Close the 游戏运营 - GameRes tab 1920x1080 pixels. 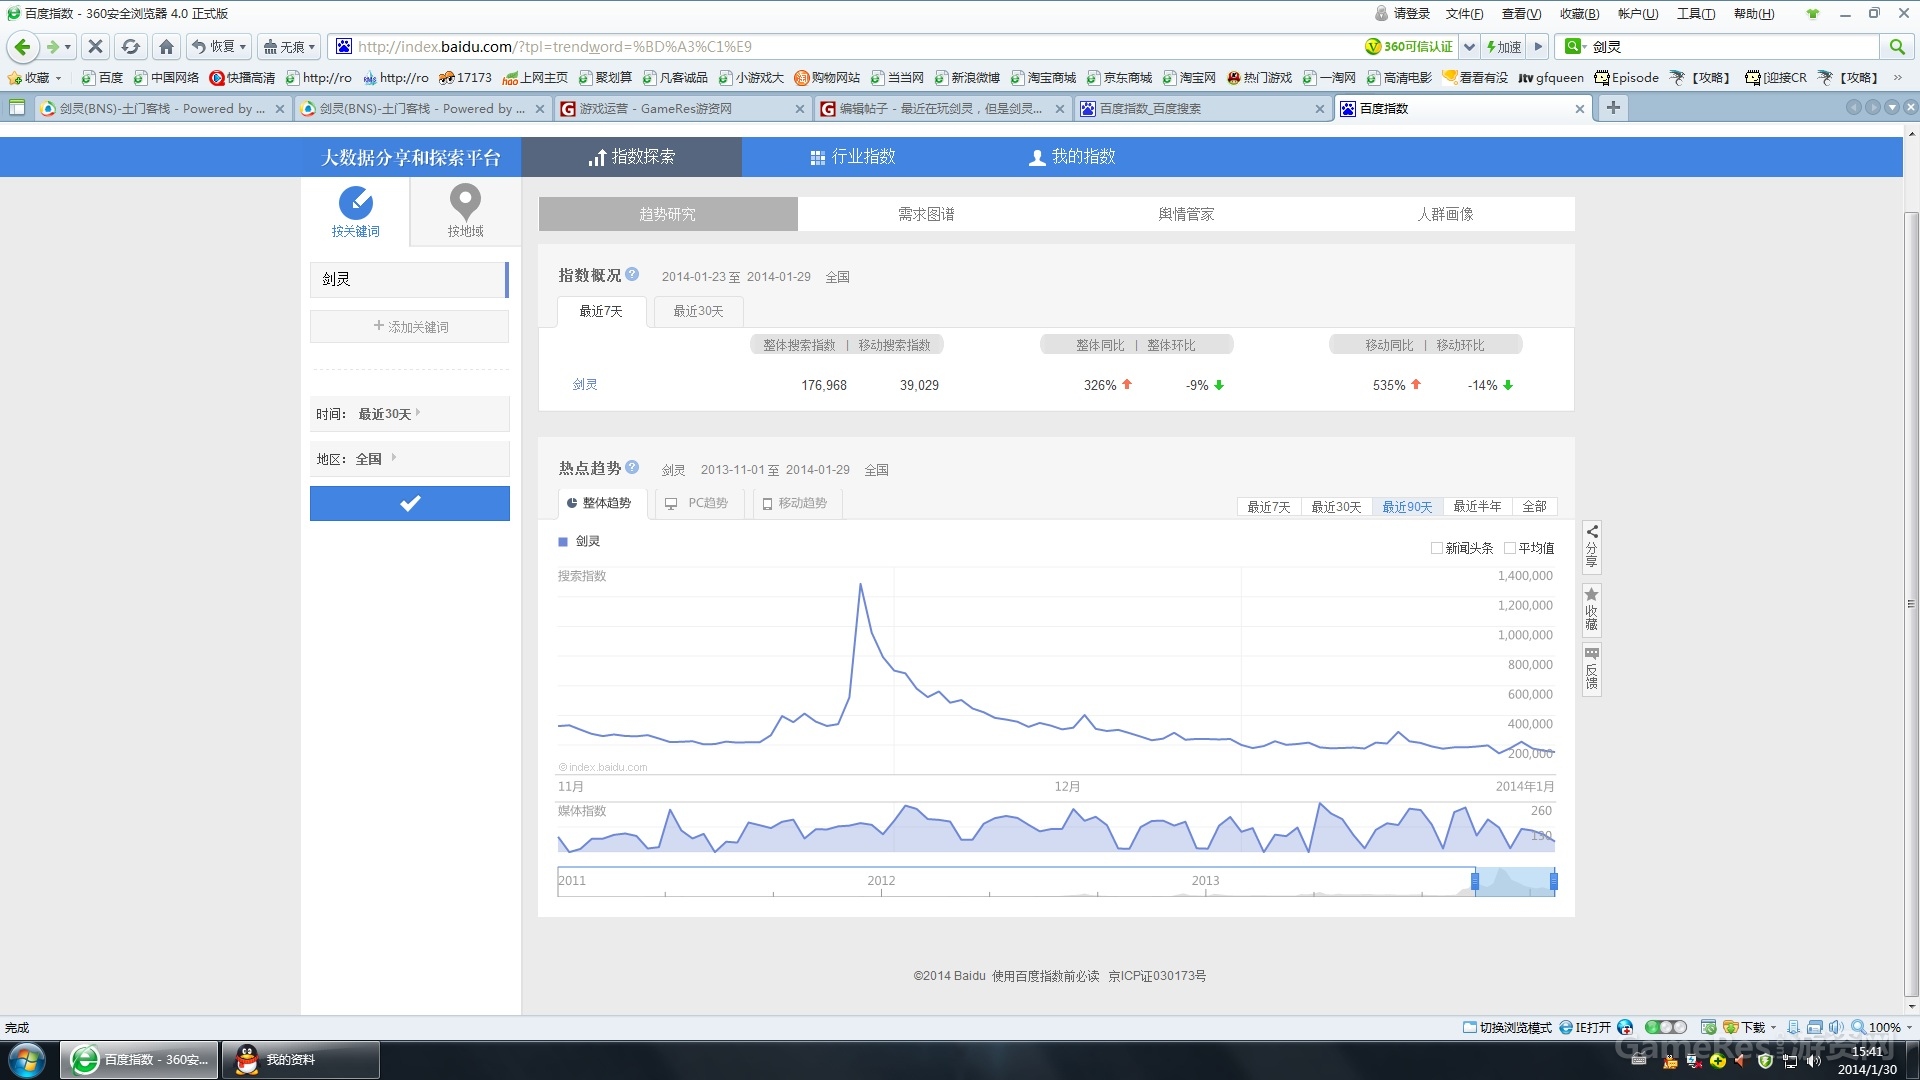coord(800,109)
